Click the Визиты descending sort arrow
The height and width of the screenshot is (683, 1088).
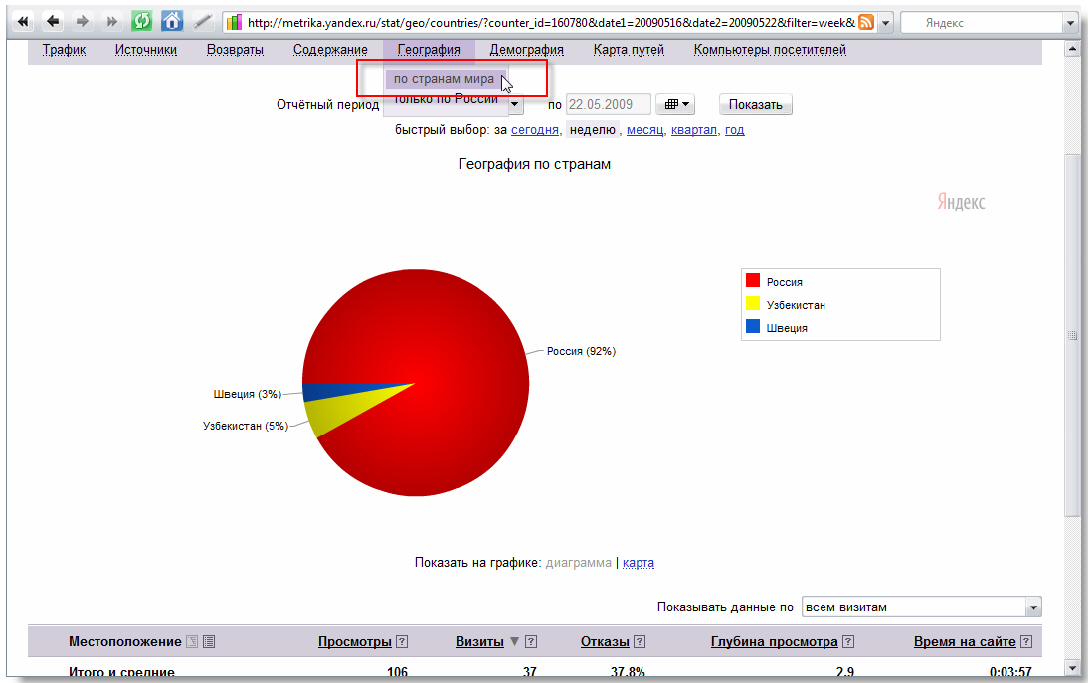click(x=514, y=642)
